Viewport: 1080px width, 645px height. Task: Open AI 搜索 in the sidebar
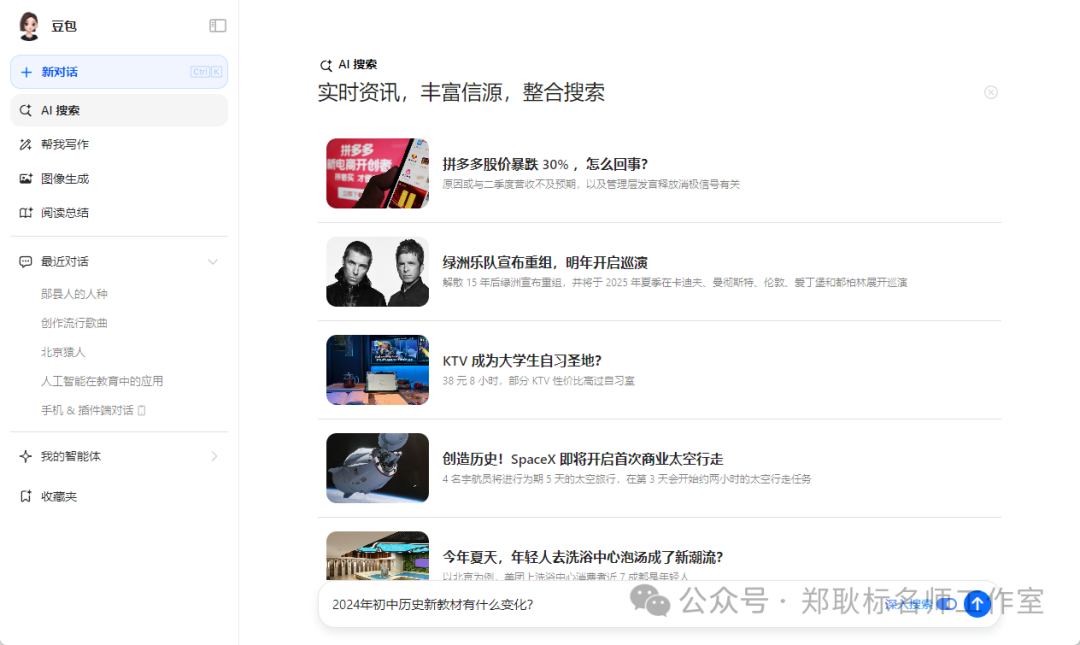[119, 110]
